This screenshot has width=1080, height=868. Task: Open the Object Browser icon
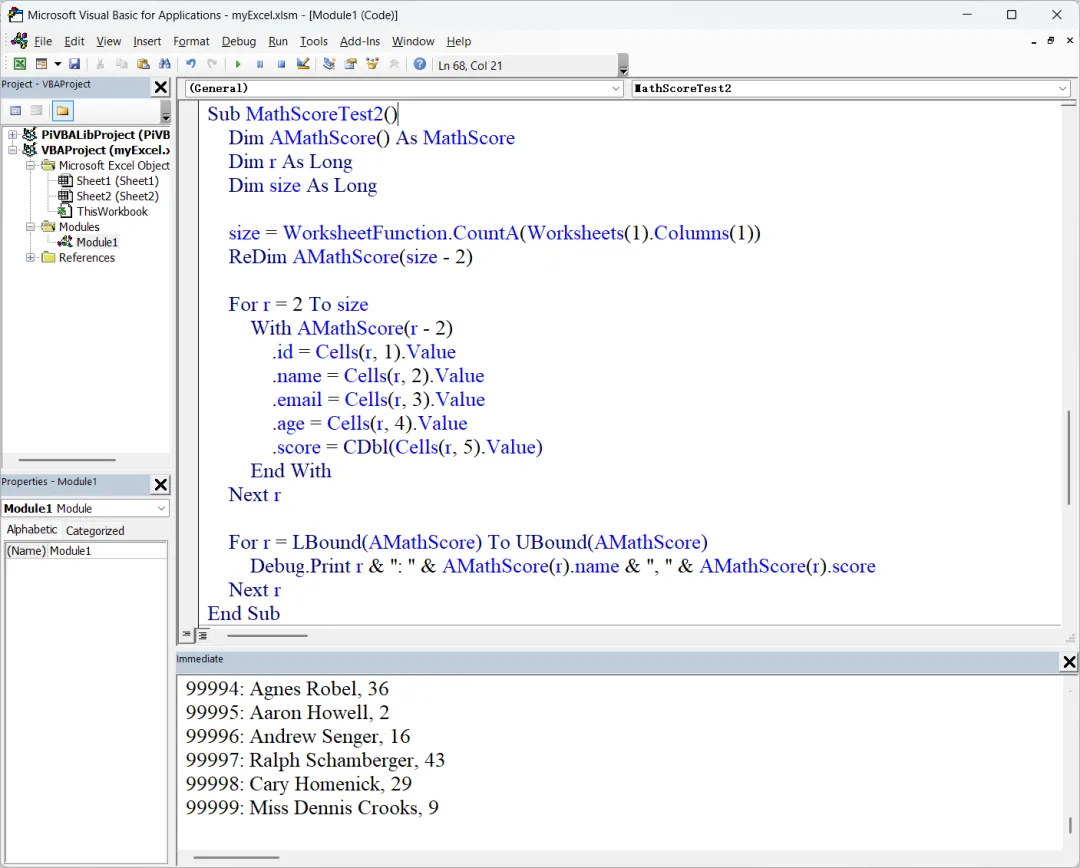[x=373, y=64]
